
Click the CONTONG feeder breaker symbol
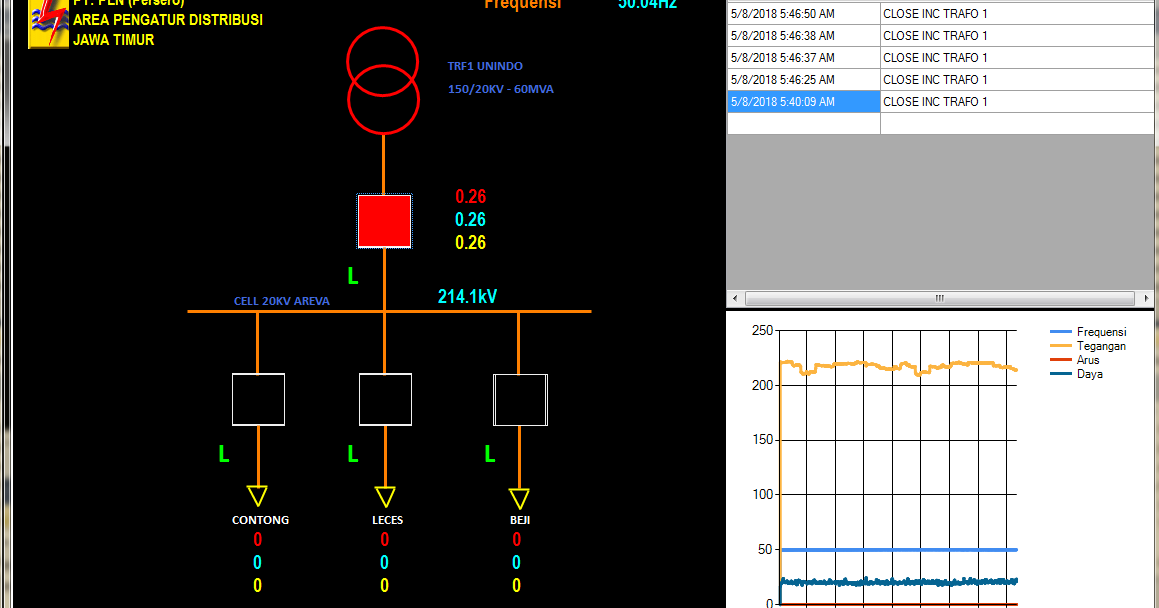coord(258,398)
